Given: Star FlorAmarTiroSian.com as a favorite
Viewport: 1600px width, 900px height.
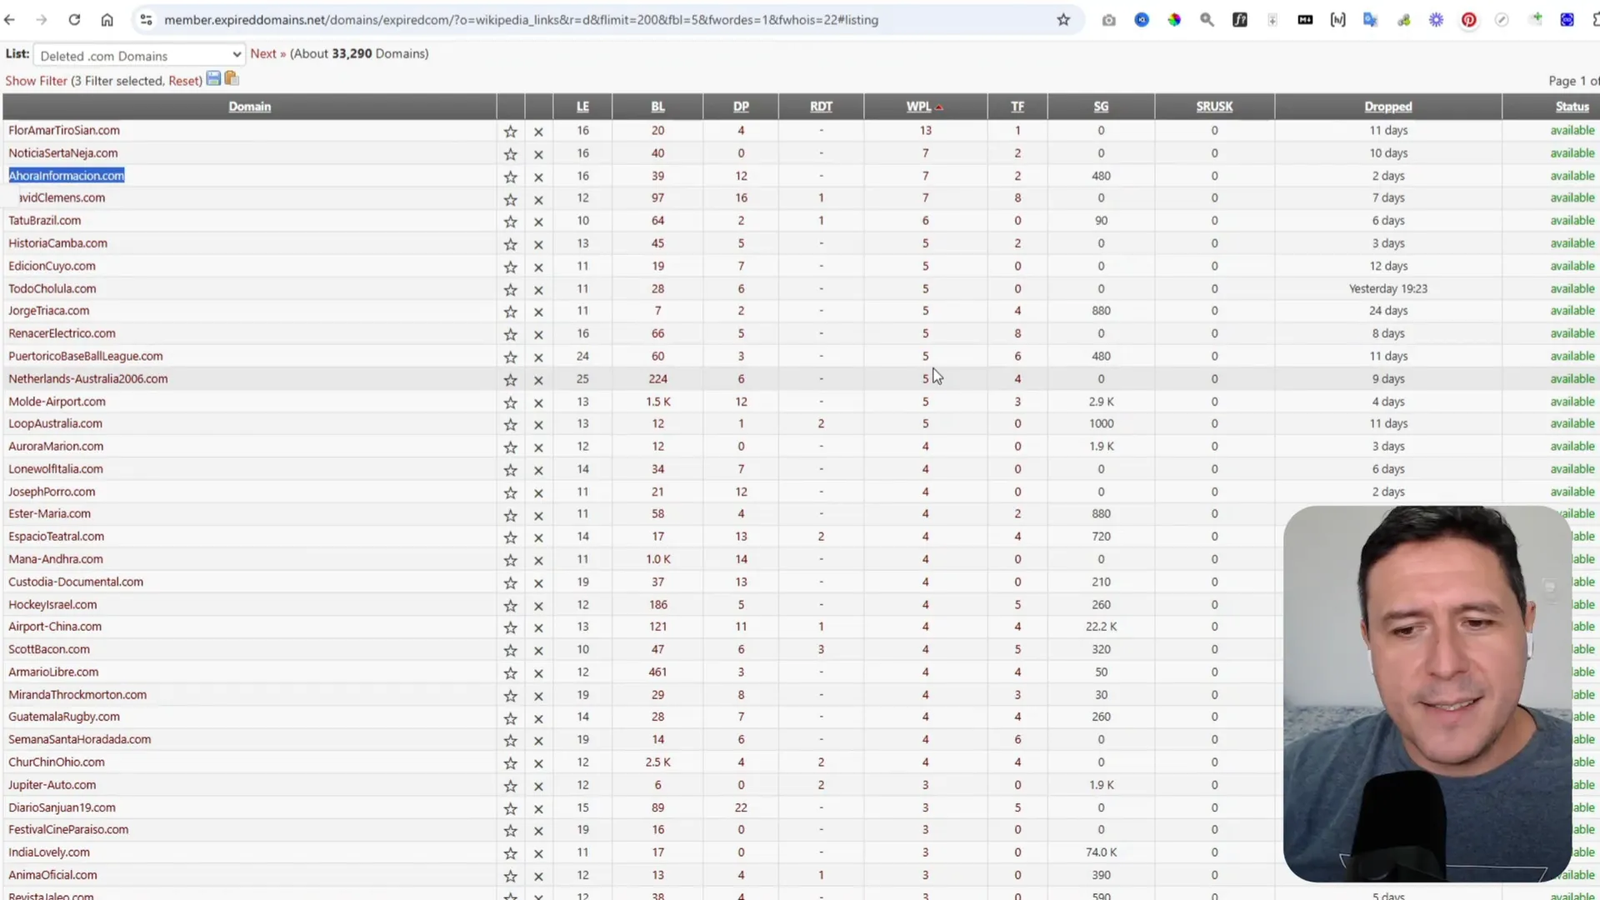Looking at the screenshot, I should (510, 131).
